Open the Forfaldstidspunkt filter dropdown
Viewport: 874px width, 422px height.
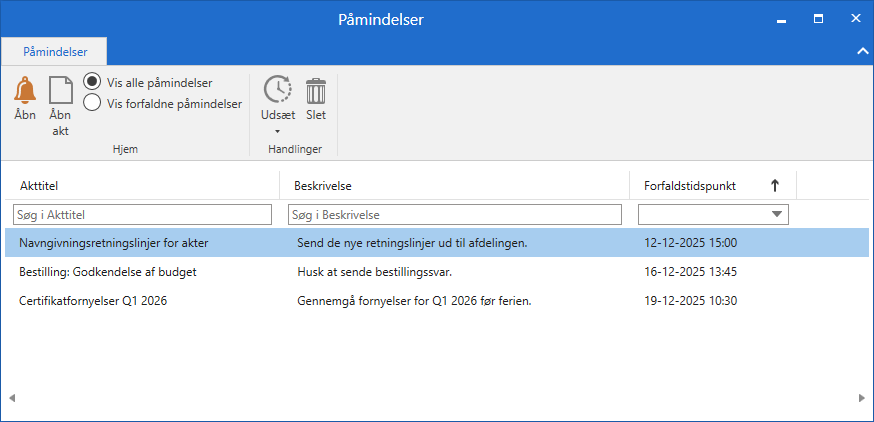click(x=777, y=214)
